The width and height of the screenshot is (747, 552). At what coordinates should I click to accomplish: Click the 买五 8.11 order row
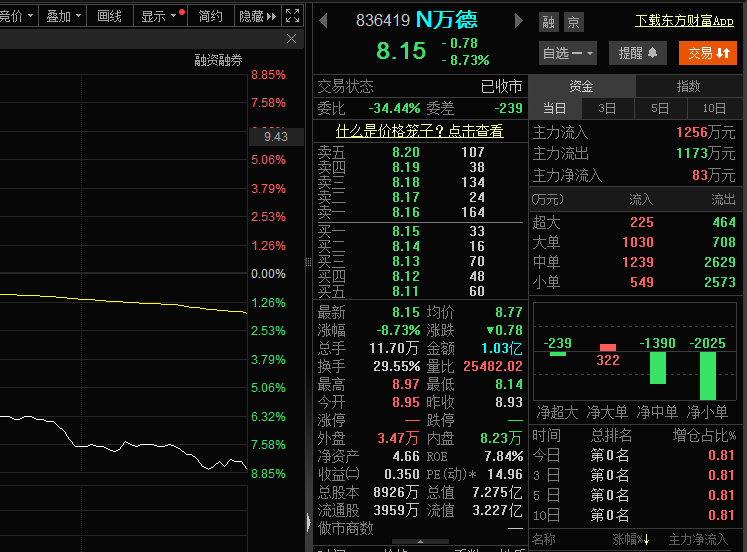(419, 291)
